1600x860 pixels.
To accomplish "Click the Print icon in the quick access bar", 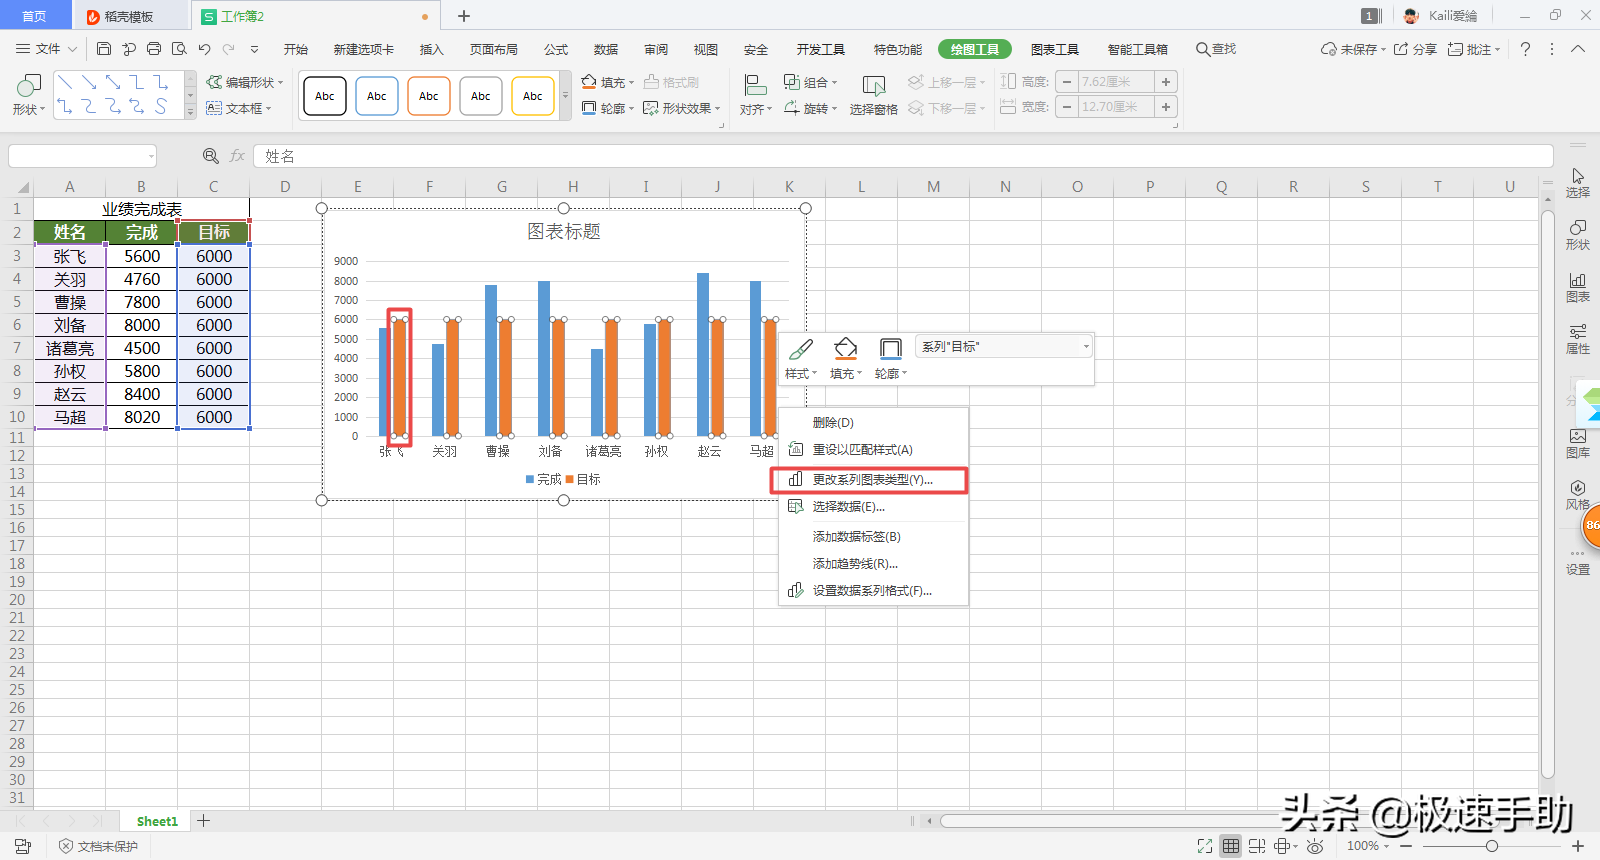I will (x=154, y=49).
